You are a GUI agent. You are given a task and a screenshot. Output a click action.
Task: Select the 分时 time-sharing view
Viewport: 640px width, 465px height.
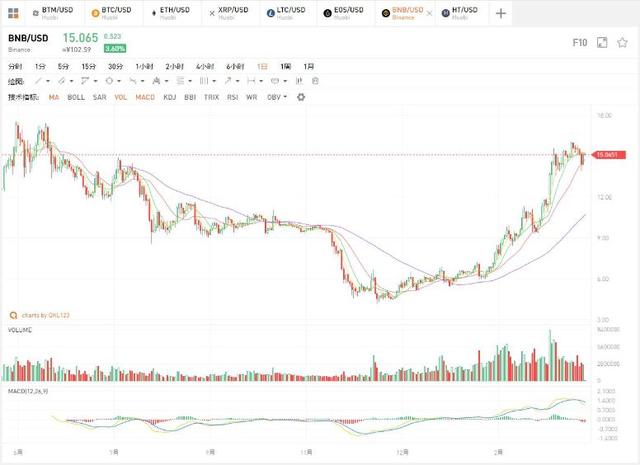(x=15, y=67)
